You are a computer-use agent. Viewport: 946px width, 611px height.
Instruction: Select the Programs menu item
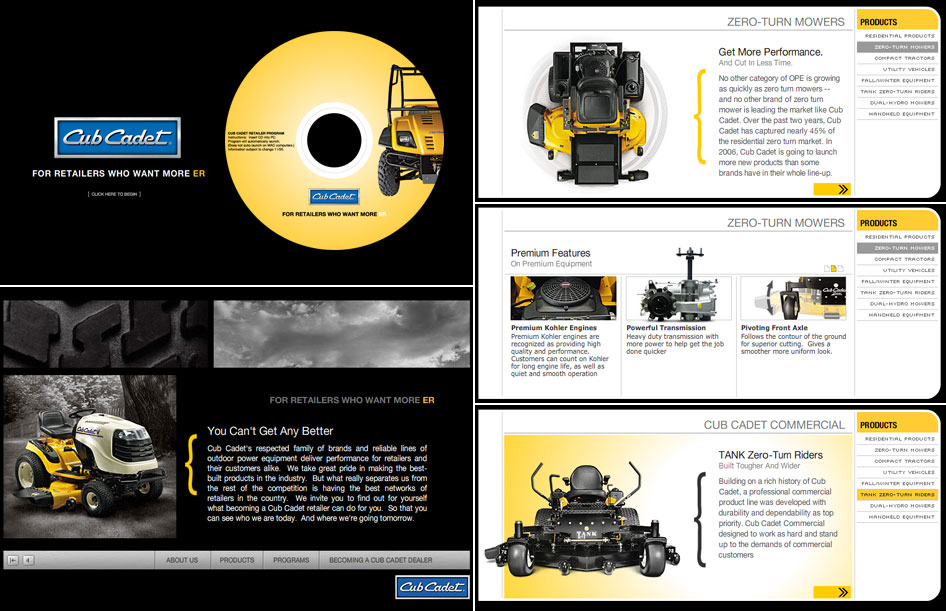click(291, 560)
